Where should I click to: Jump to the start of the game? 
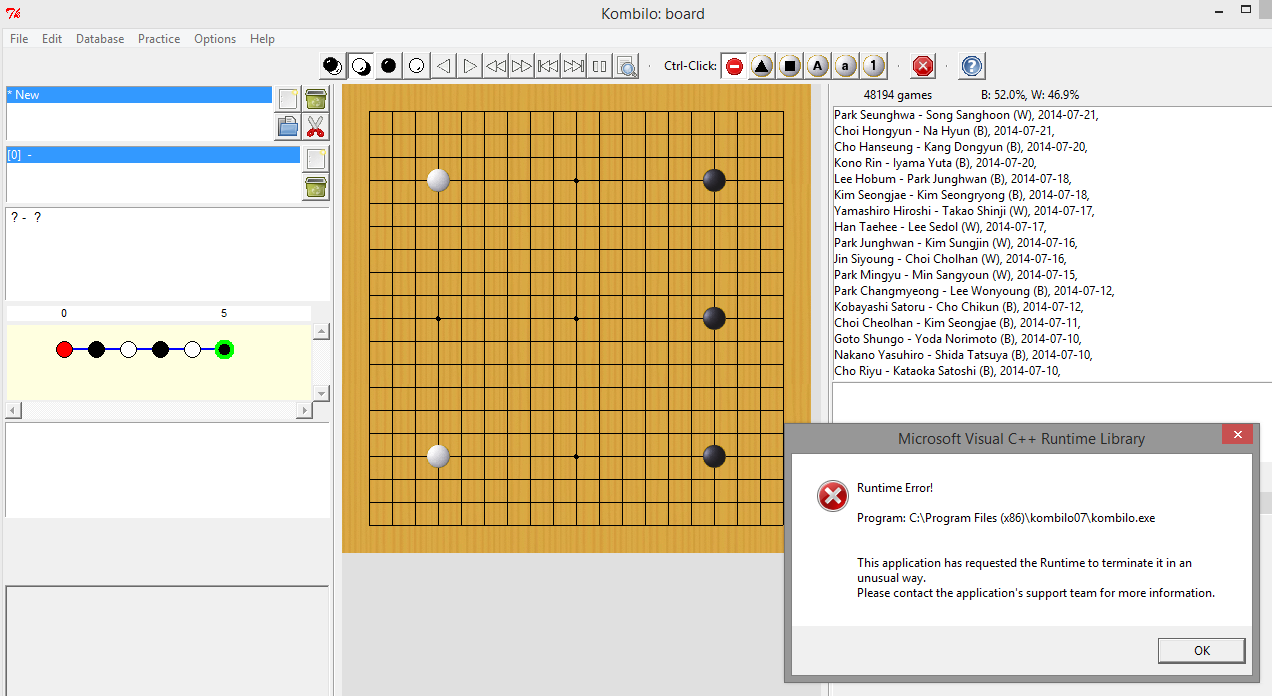pos(547,66)
